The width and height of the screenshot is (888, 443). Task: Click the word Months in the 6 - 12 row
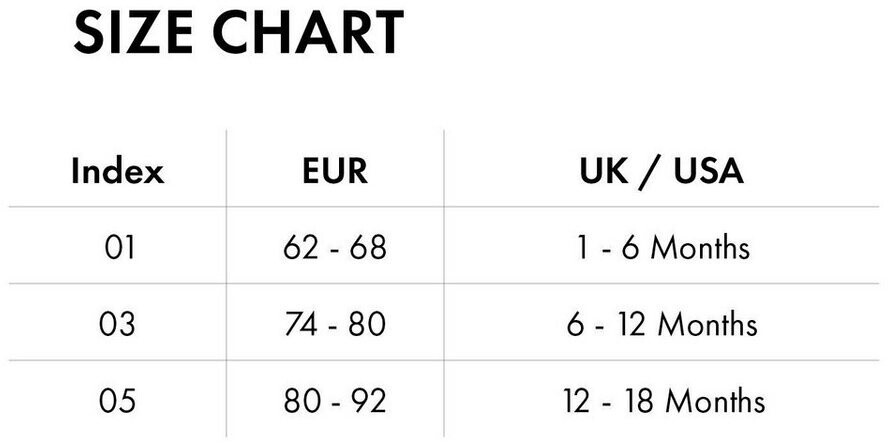coord(708,324)
